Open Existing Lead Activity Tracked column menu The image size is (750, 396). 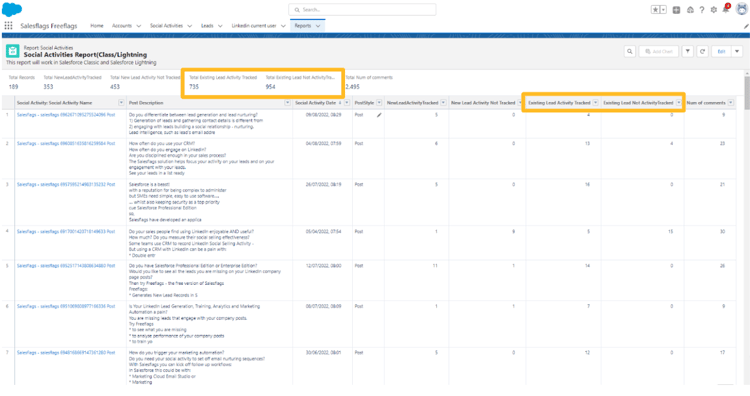click(x=596, y=103)
